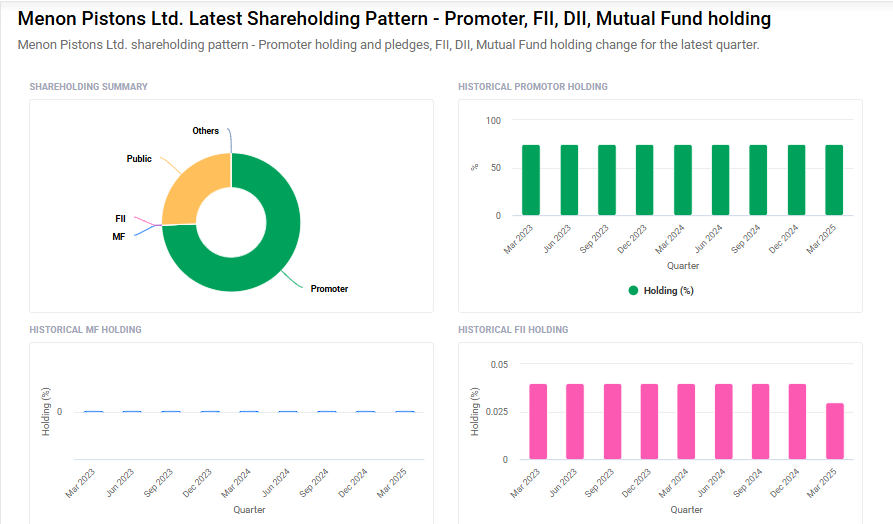
Task: Click the Shareholding Summary heading
Action: point(88,87)
